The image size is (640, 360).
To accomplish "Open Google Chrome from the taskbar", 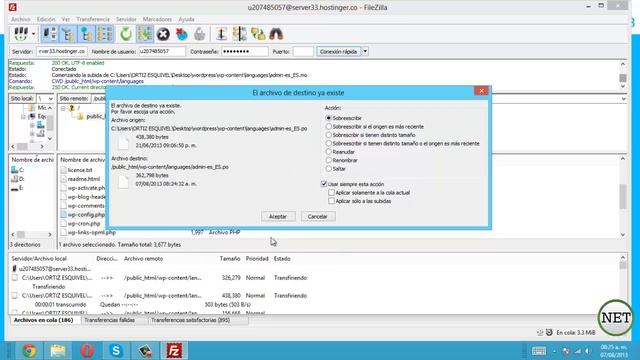I will (x=29, y=351).
